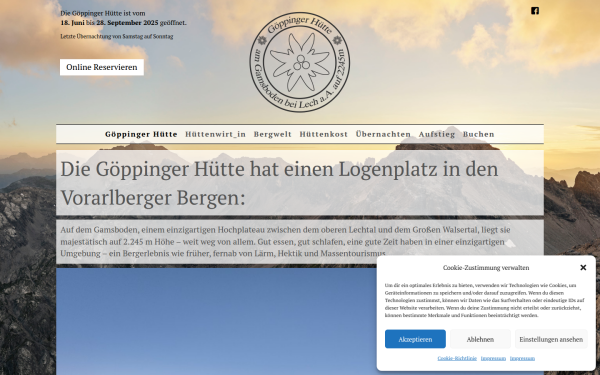Open the Göppinger Hütte menu item

[x=141, y=134]
